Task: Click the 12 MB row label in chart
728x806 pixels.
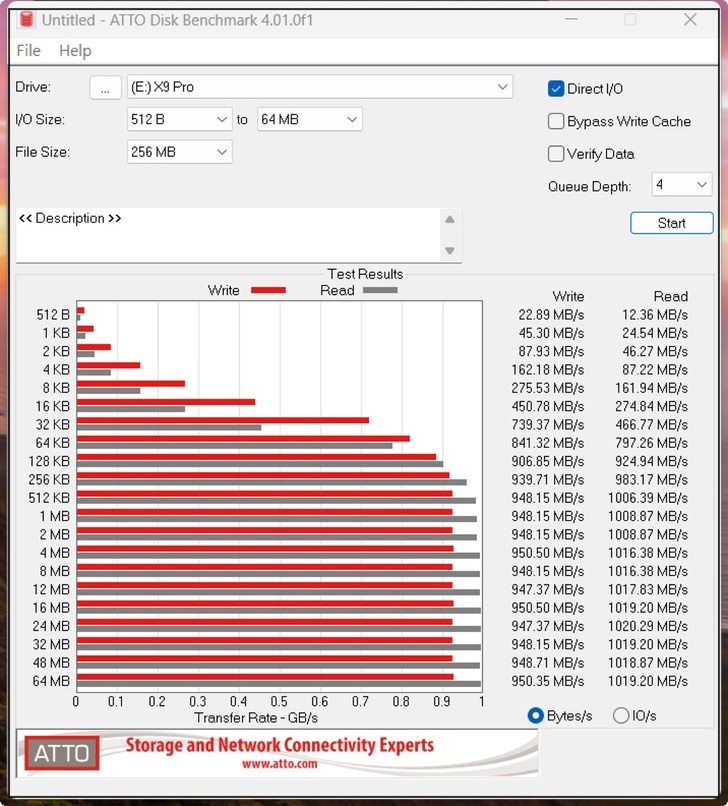Action: 51,590
